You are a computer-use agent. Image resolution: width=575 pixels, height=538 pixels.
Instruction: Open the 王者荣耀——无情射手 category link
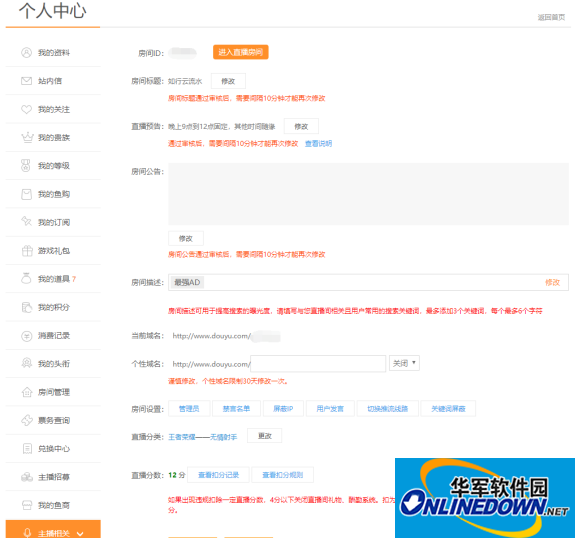click(202, 437)
